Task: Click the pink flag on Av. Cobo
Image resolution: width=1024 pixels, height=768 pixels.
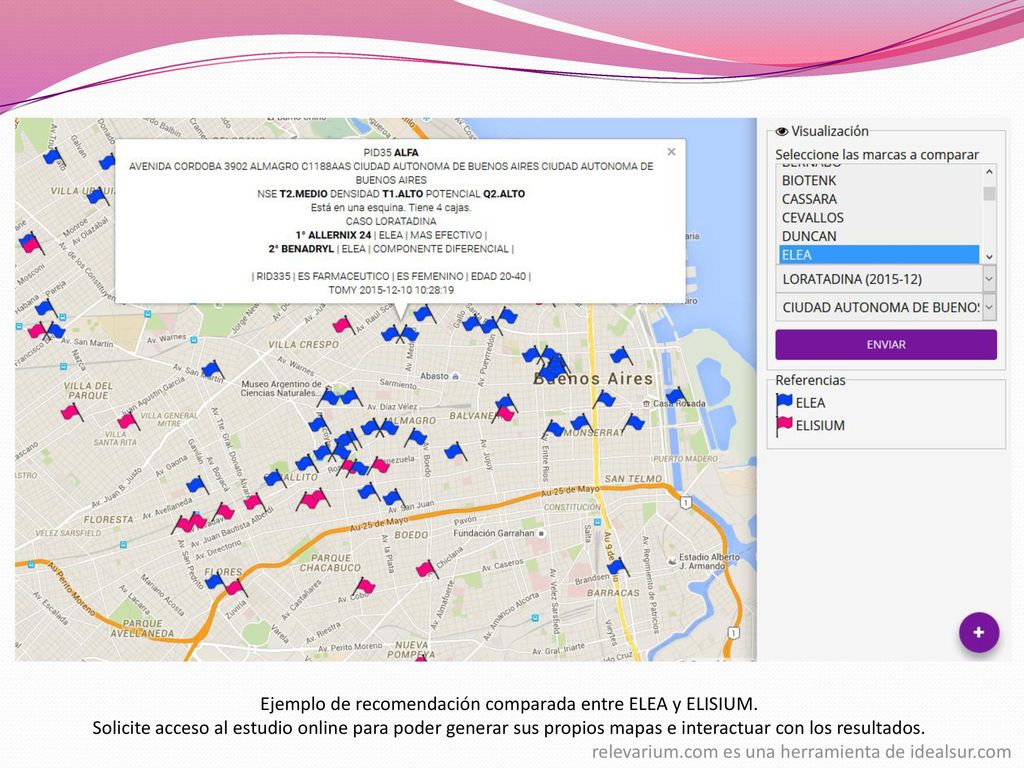Action: pos(364,586)
